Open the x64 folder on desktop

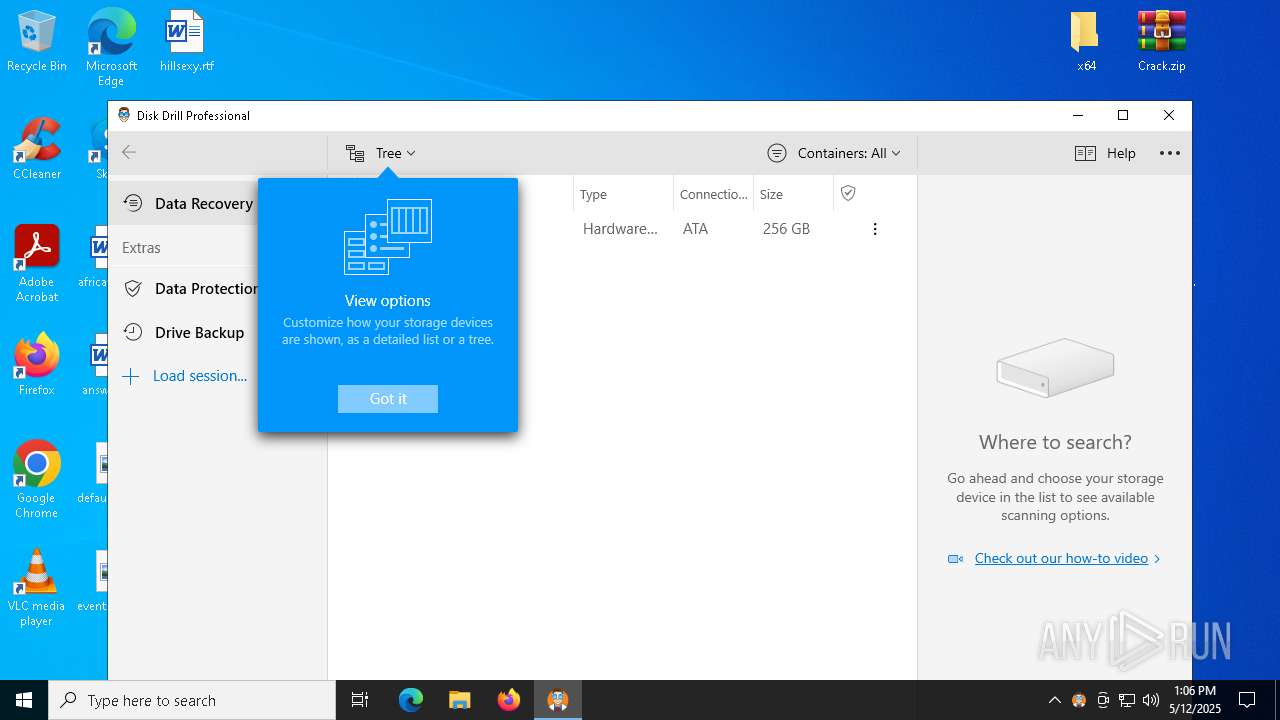[x=1086, y=42]
